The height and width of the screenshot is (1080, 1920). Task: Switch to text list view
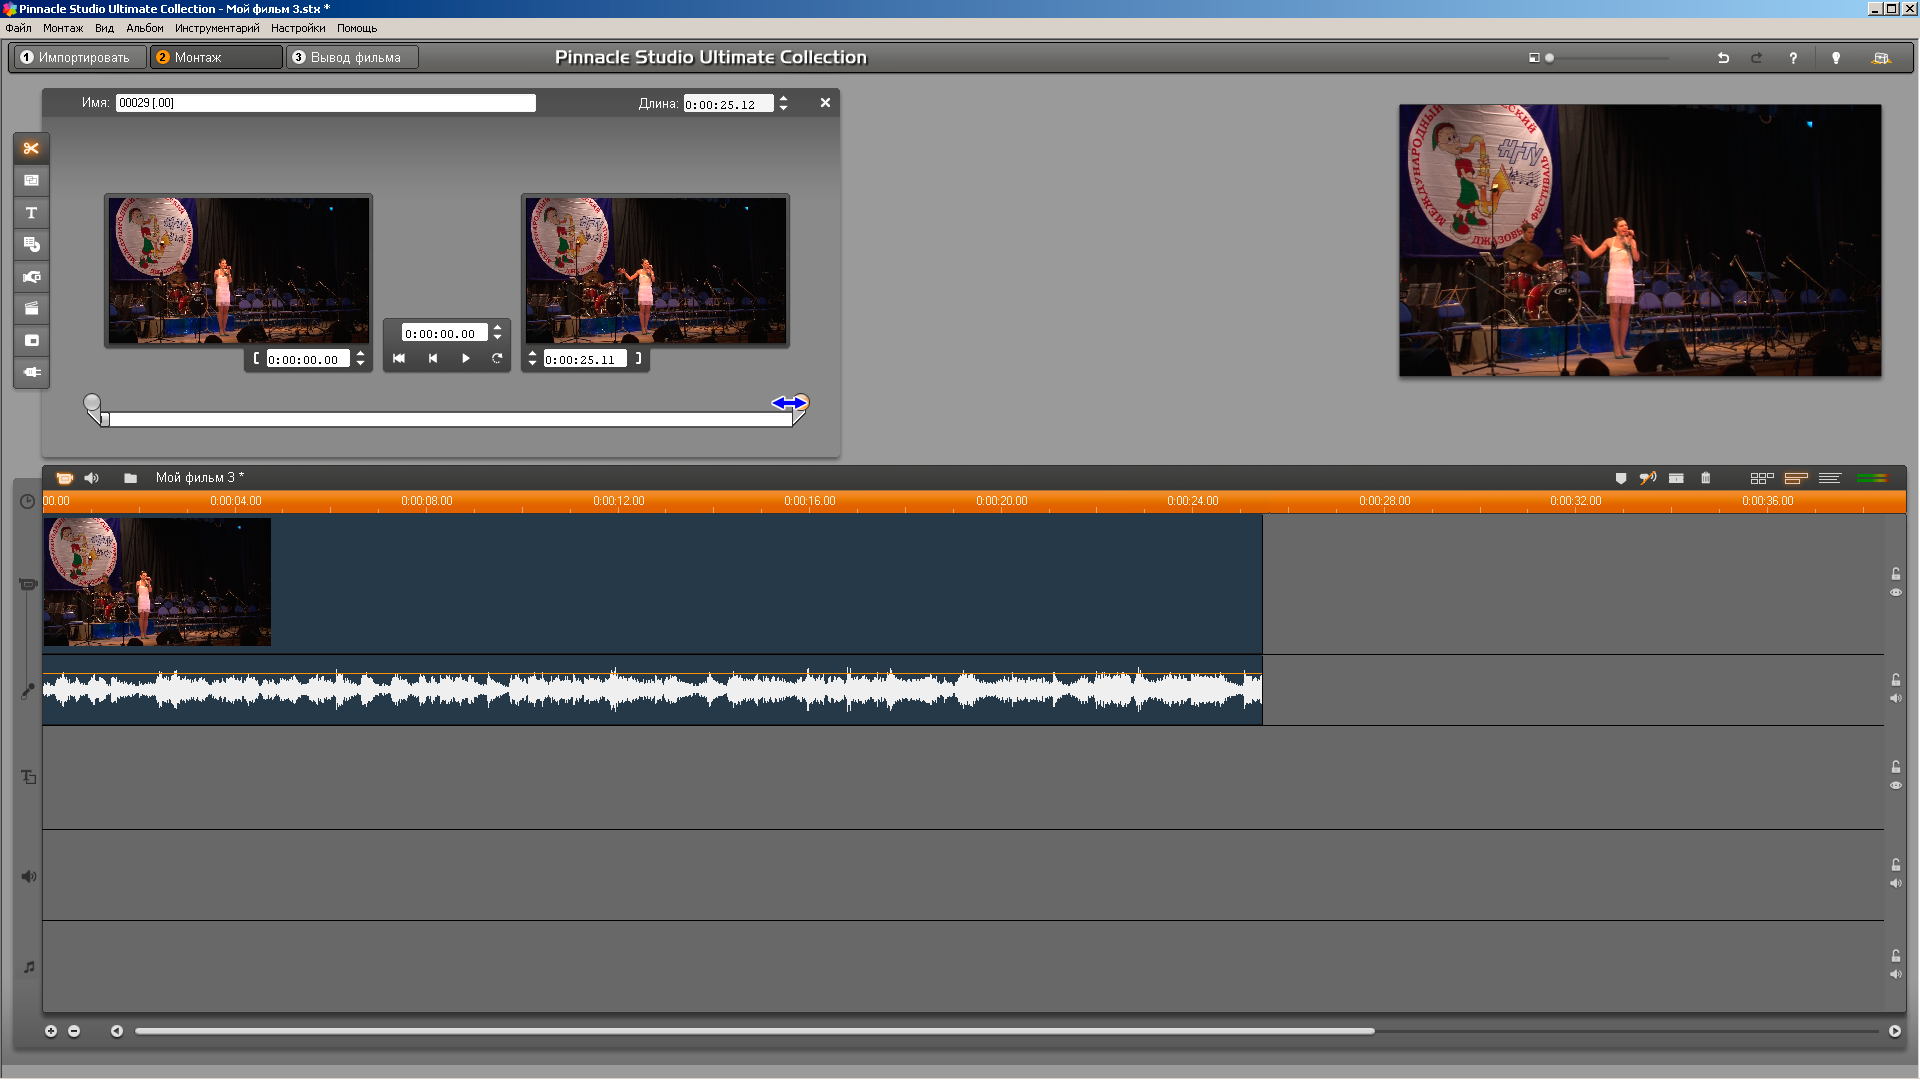(1830, 478)
